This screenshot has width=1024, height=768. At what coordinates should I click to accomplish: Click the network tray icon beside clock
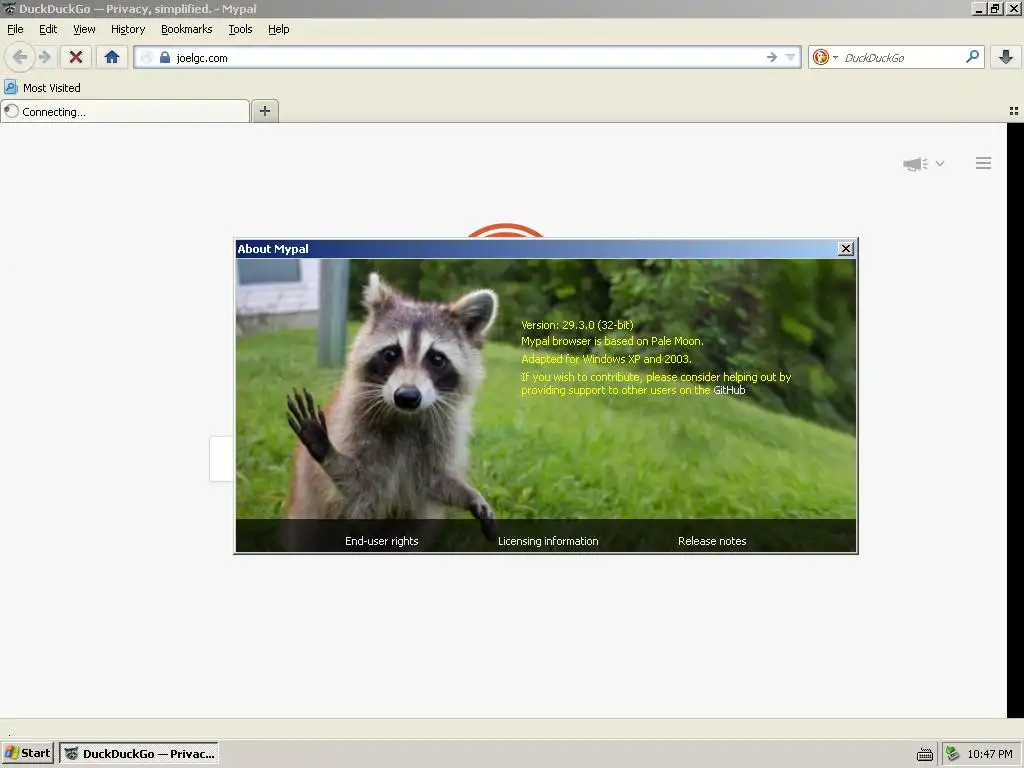click(952, 754)
